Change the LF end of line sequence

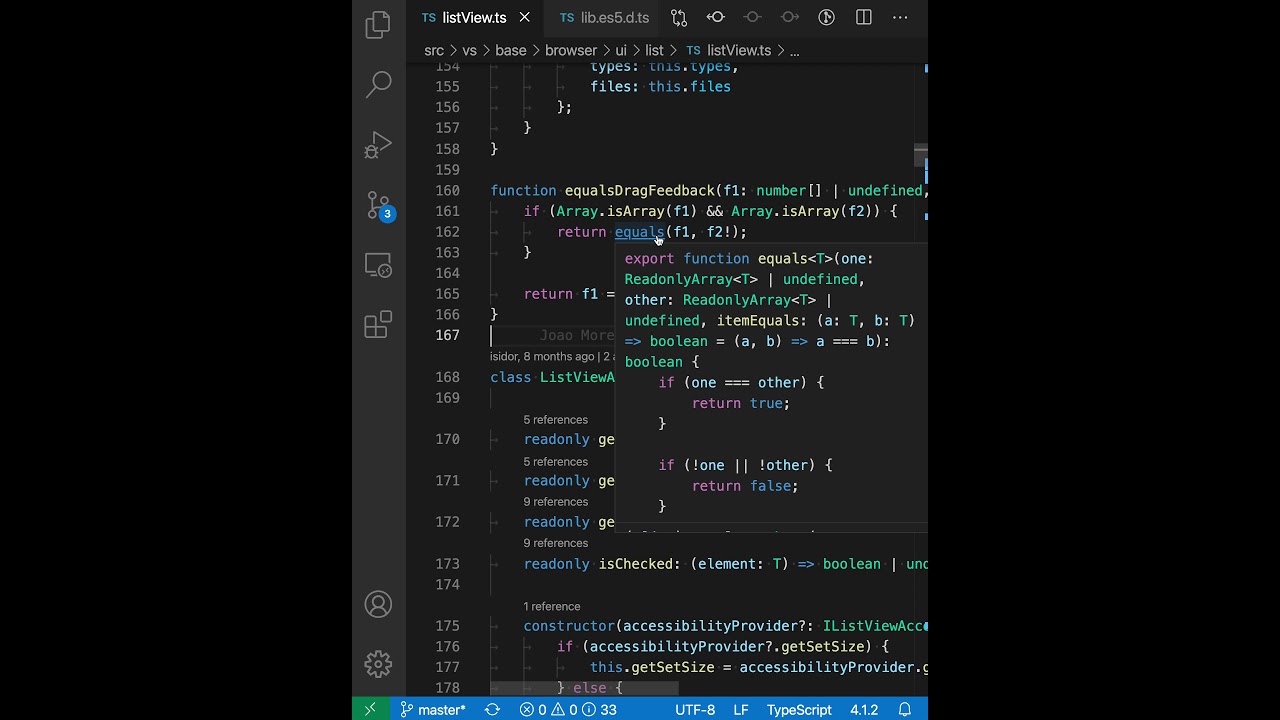741,709
